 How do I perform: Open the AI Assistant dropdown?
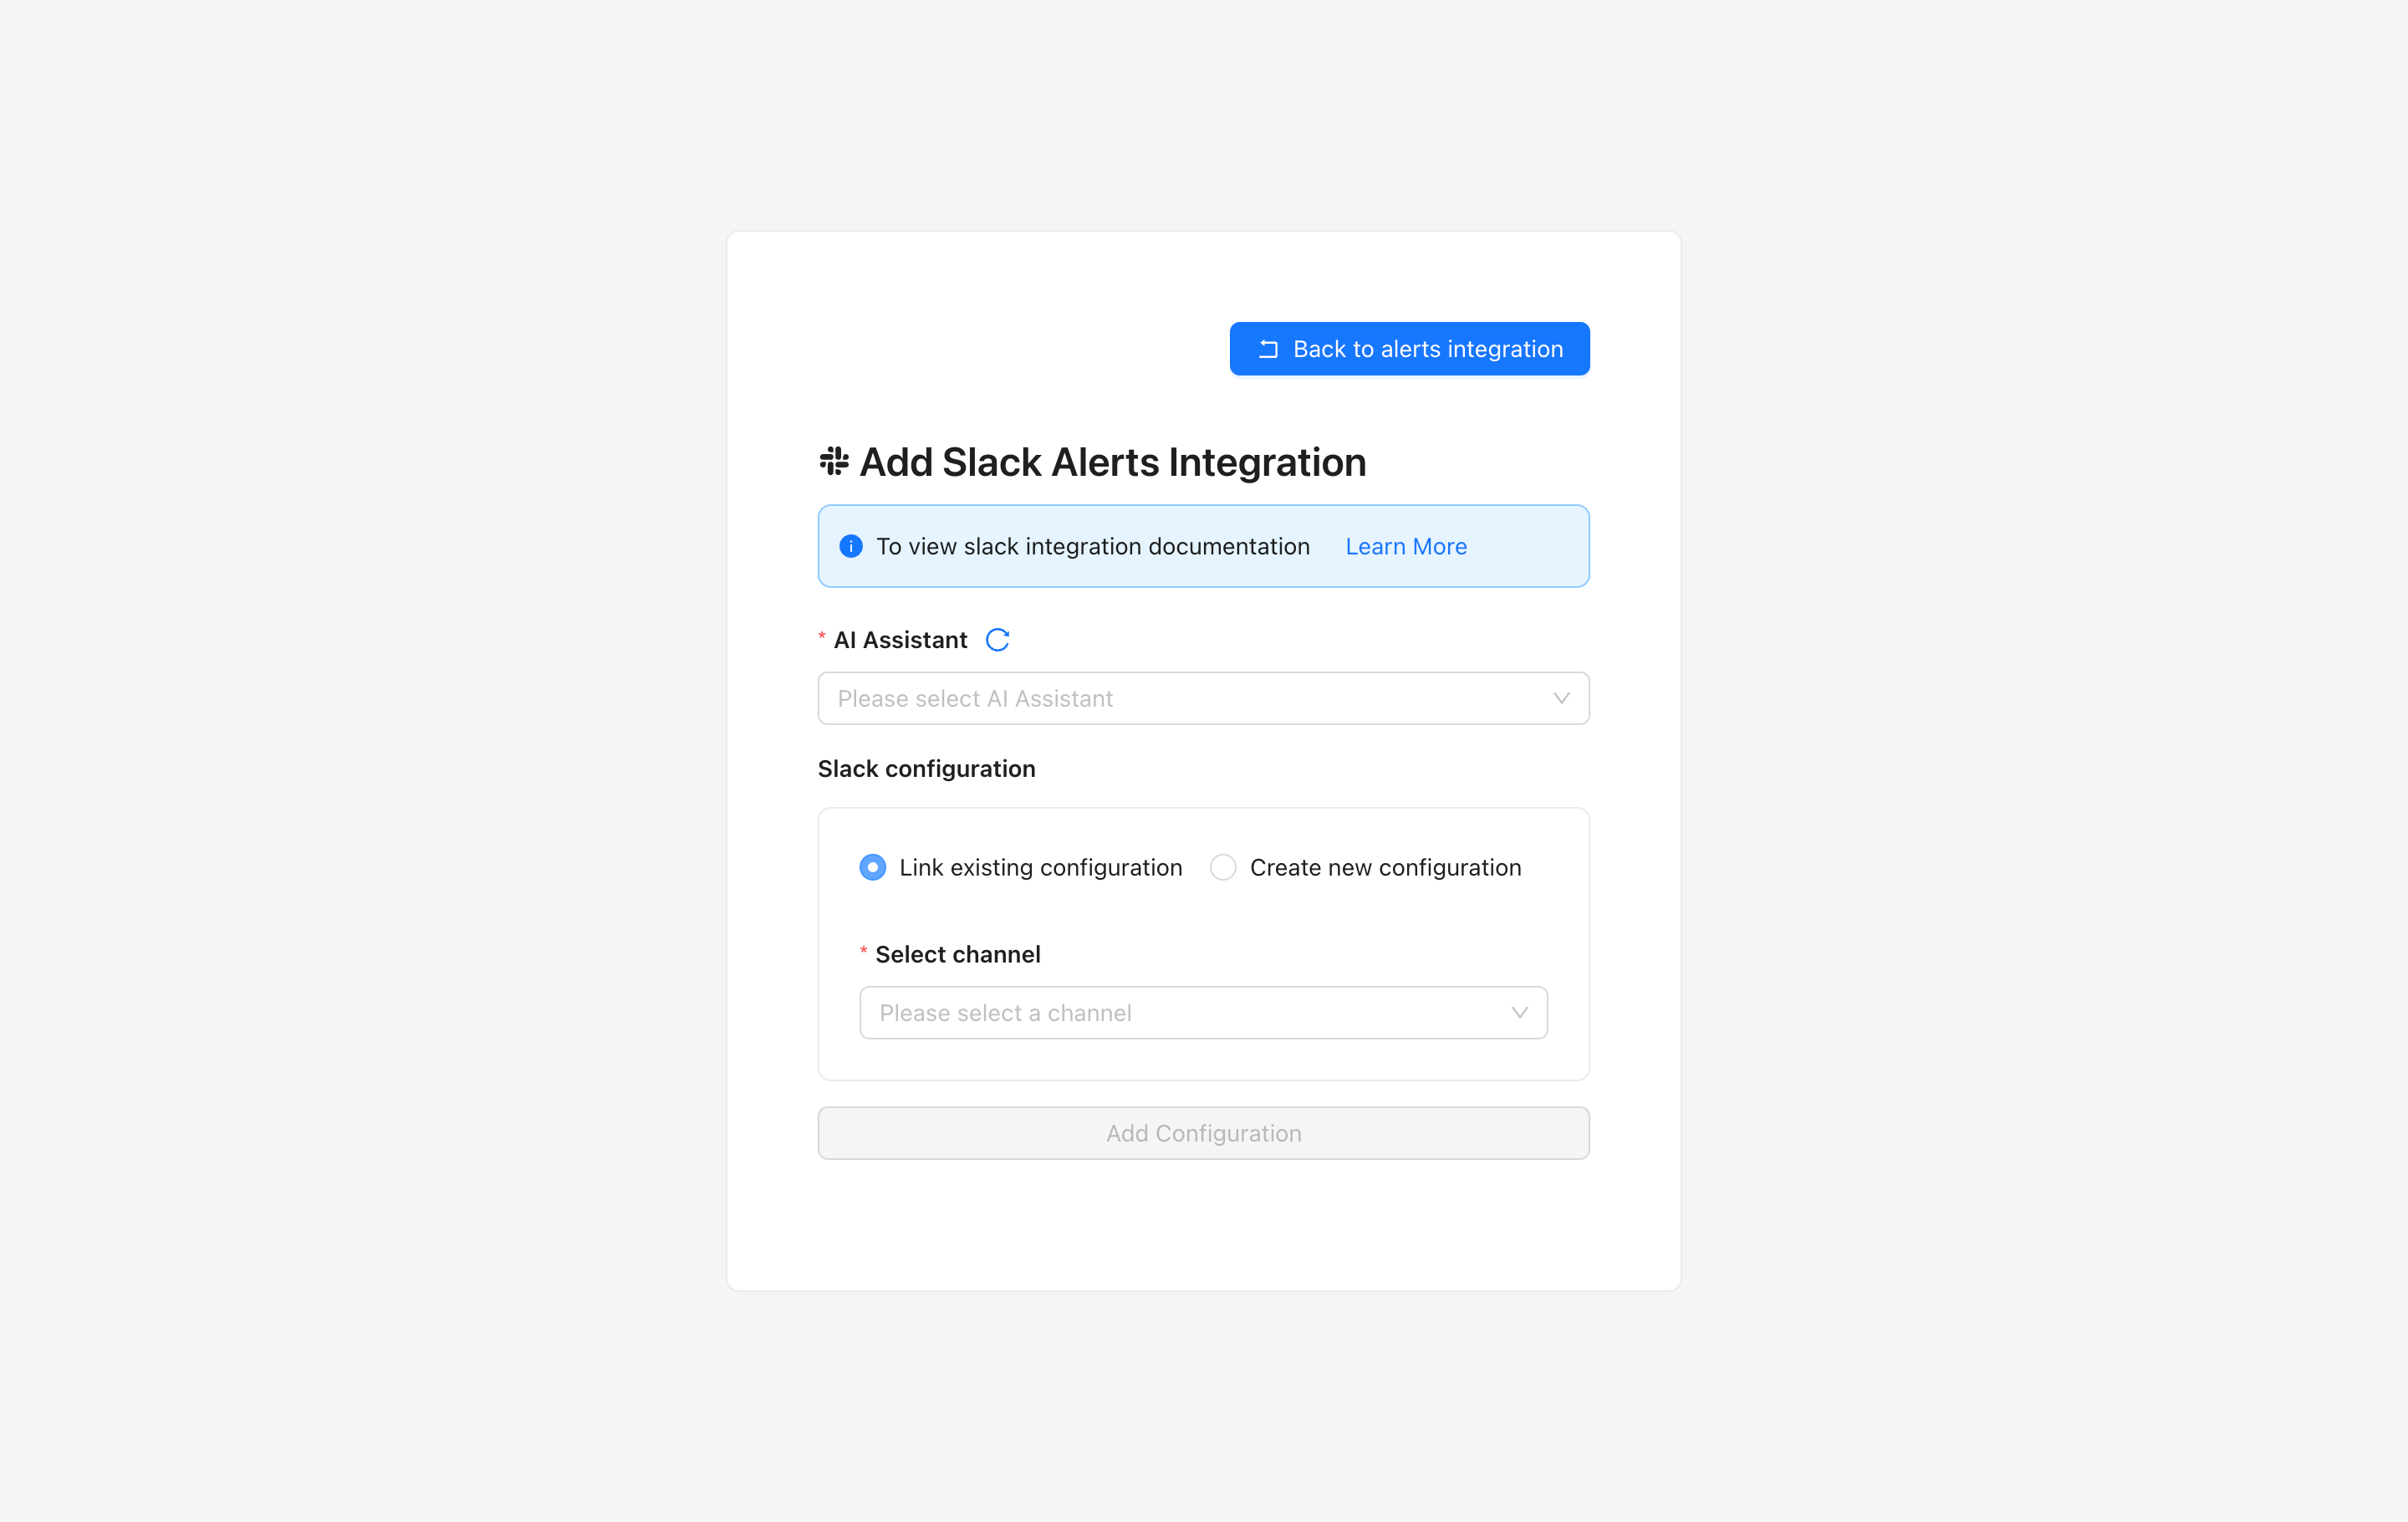[x=1190, y=698]
